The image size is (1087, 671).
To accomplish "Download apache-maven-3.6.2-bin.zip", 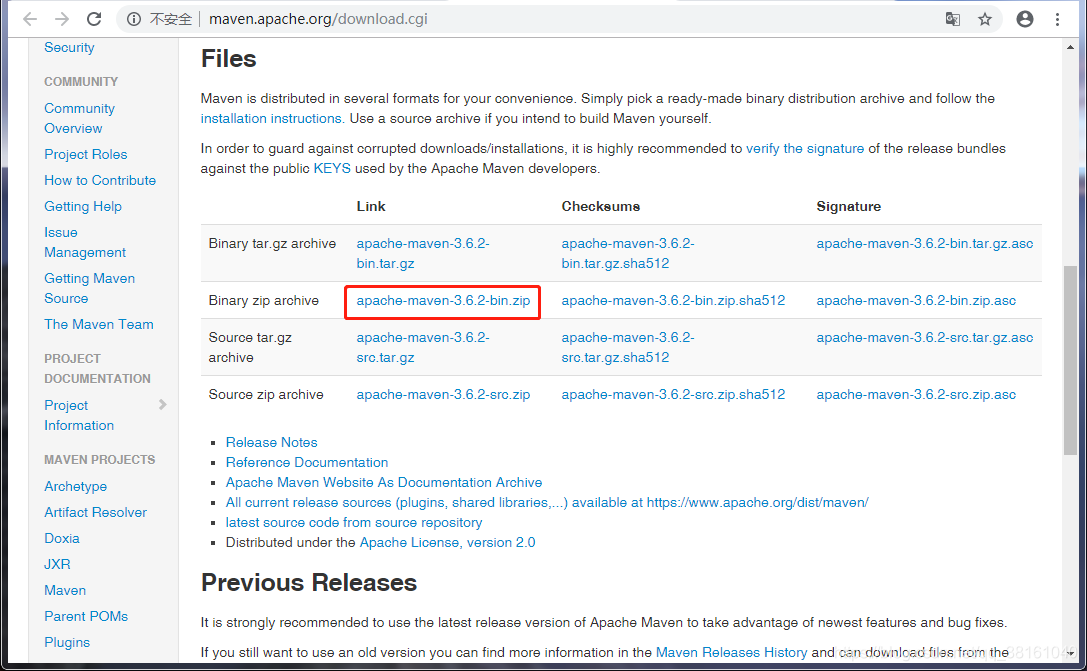I will [443, 301].
